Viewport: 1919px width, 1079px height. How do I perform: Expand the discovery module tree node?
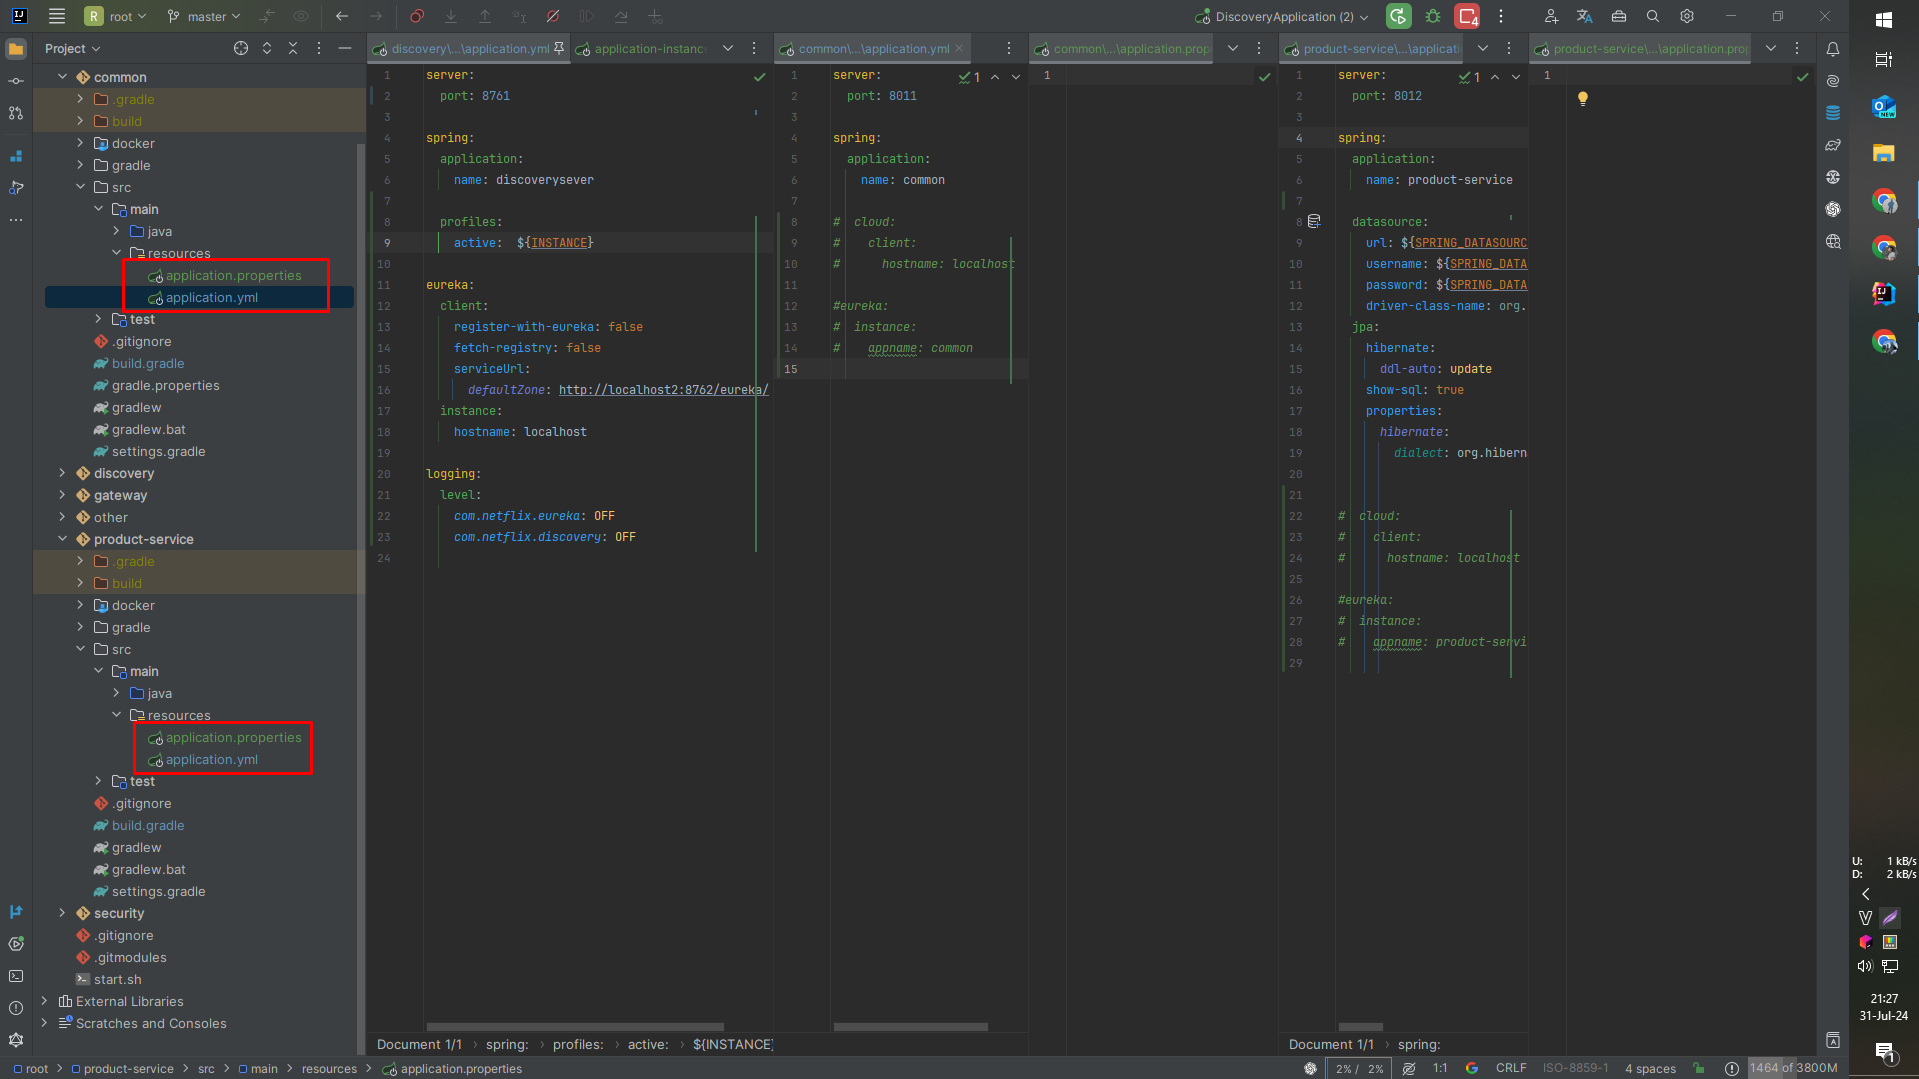pyautogui.click(x=62, y=473)
